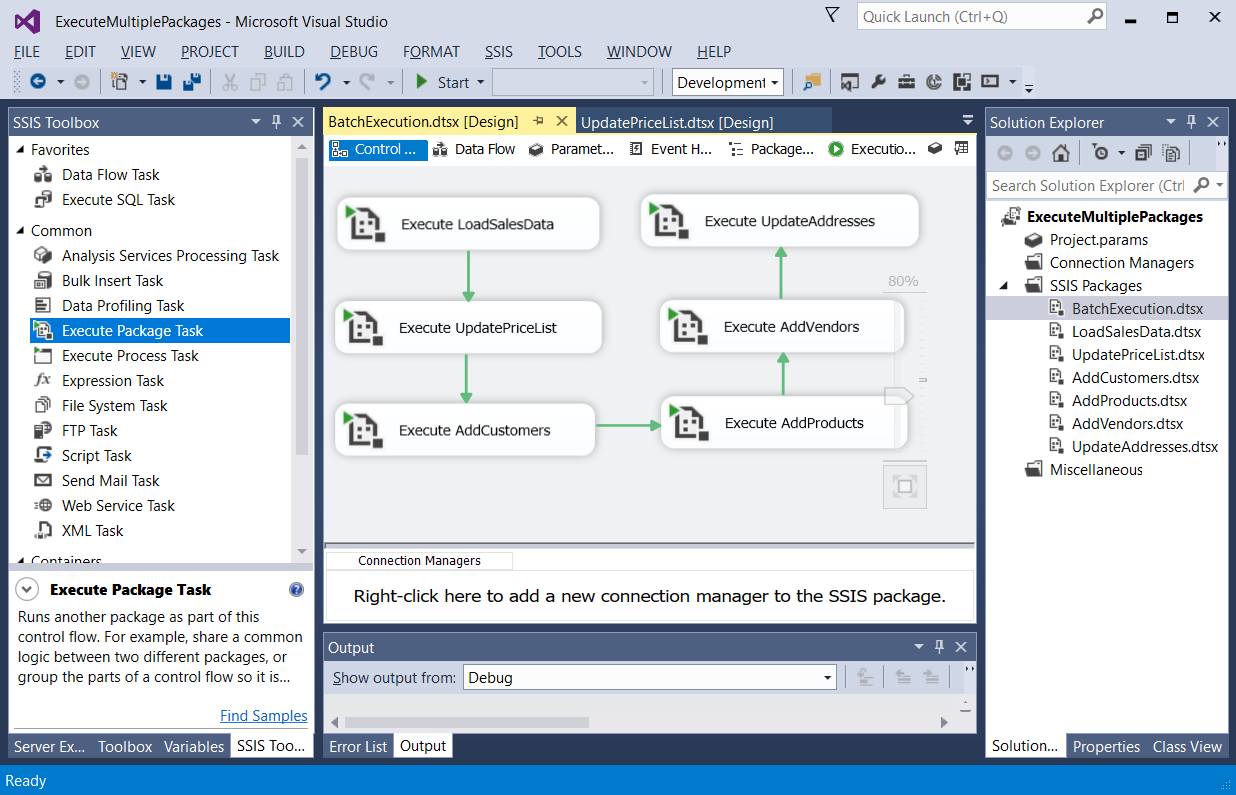The height and width of the screenshot is (795, 1236).
Task: Open the SSIS menu
Action: [499, 51]
